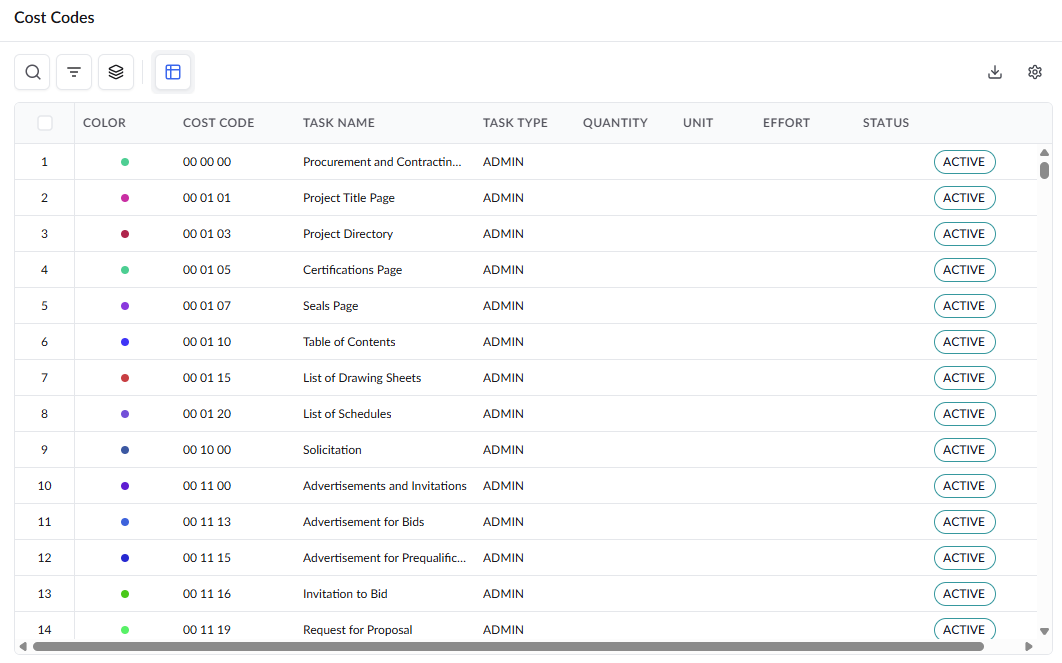Click ADMIN task type in Solicitation row
This screenshot has height=663, width=1062.
coord(503,450)
